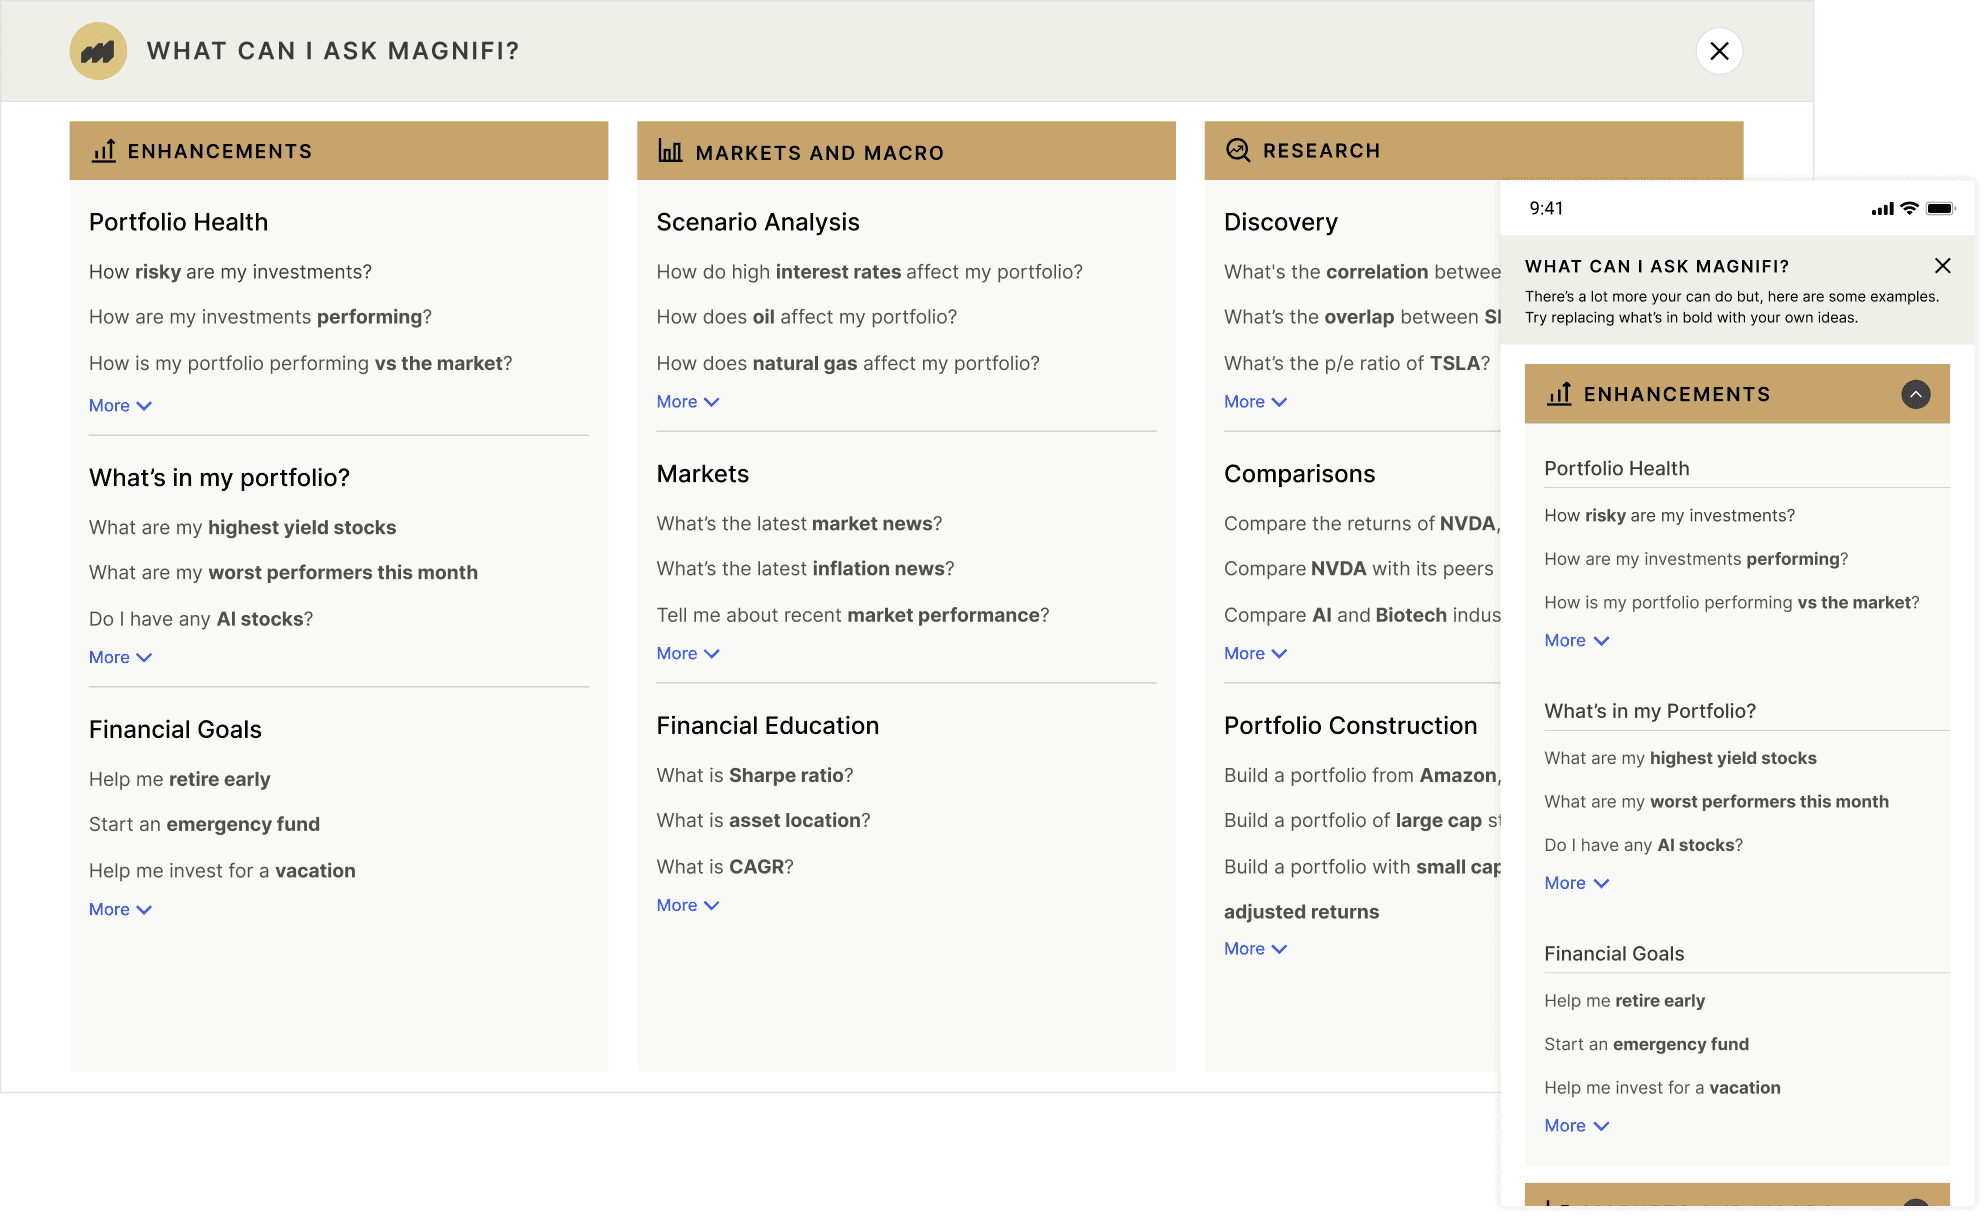Select 'How does oil affect my portfolio?'
Screen dimensions: 1985x1216
(806, 317)
